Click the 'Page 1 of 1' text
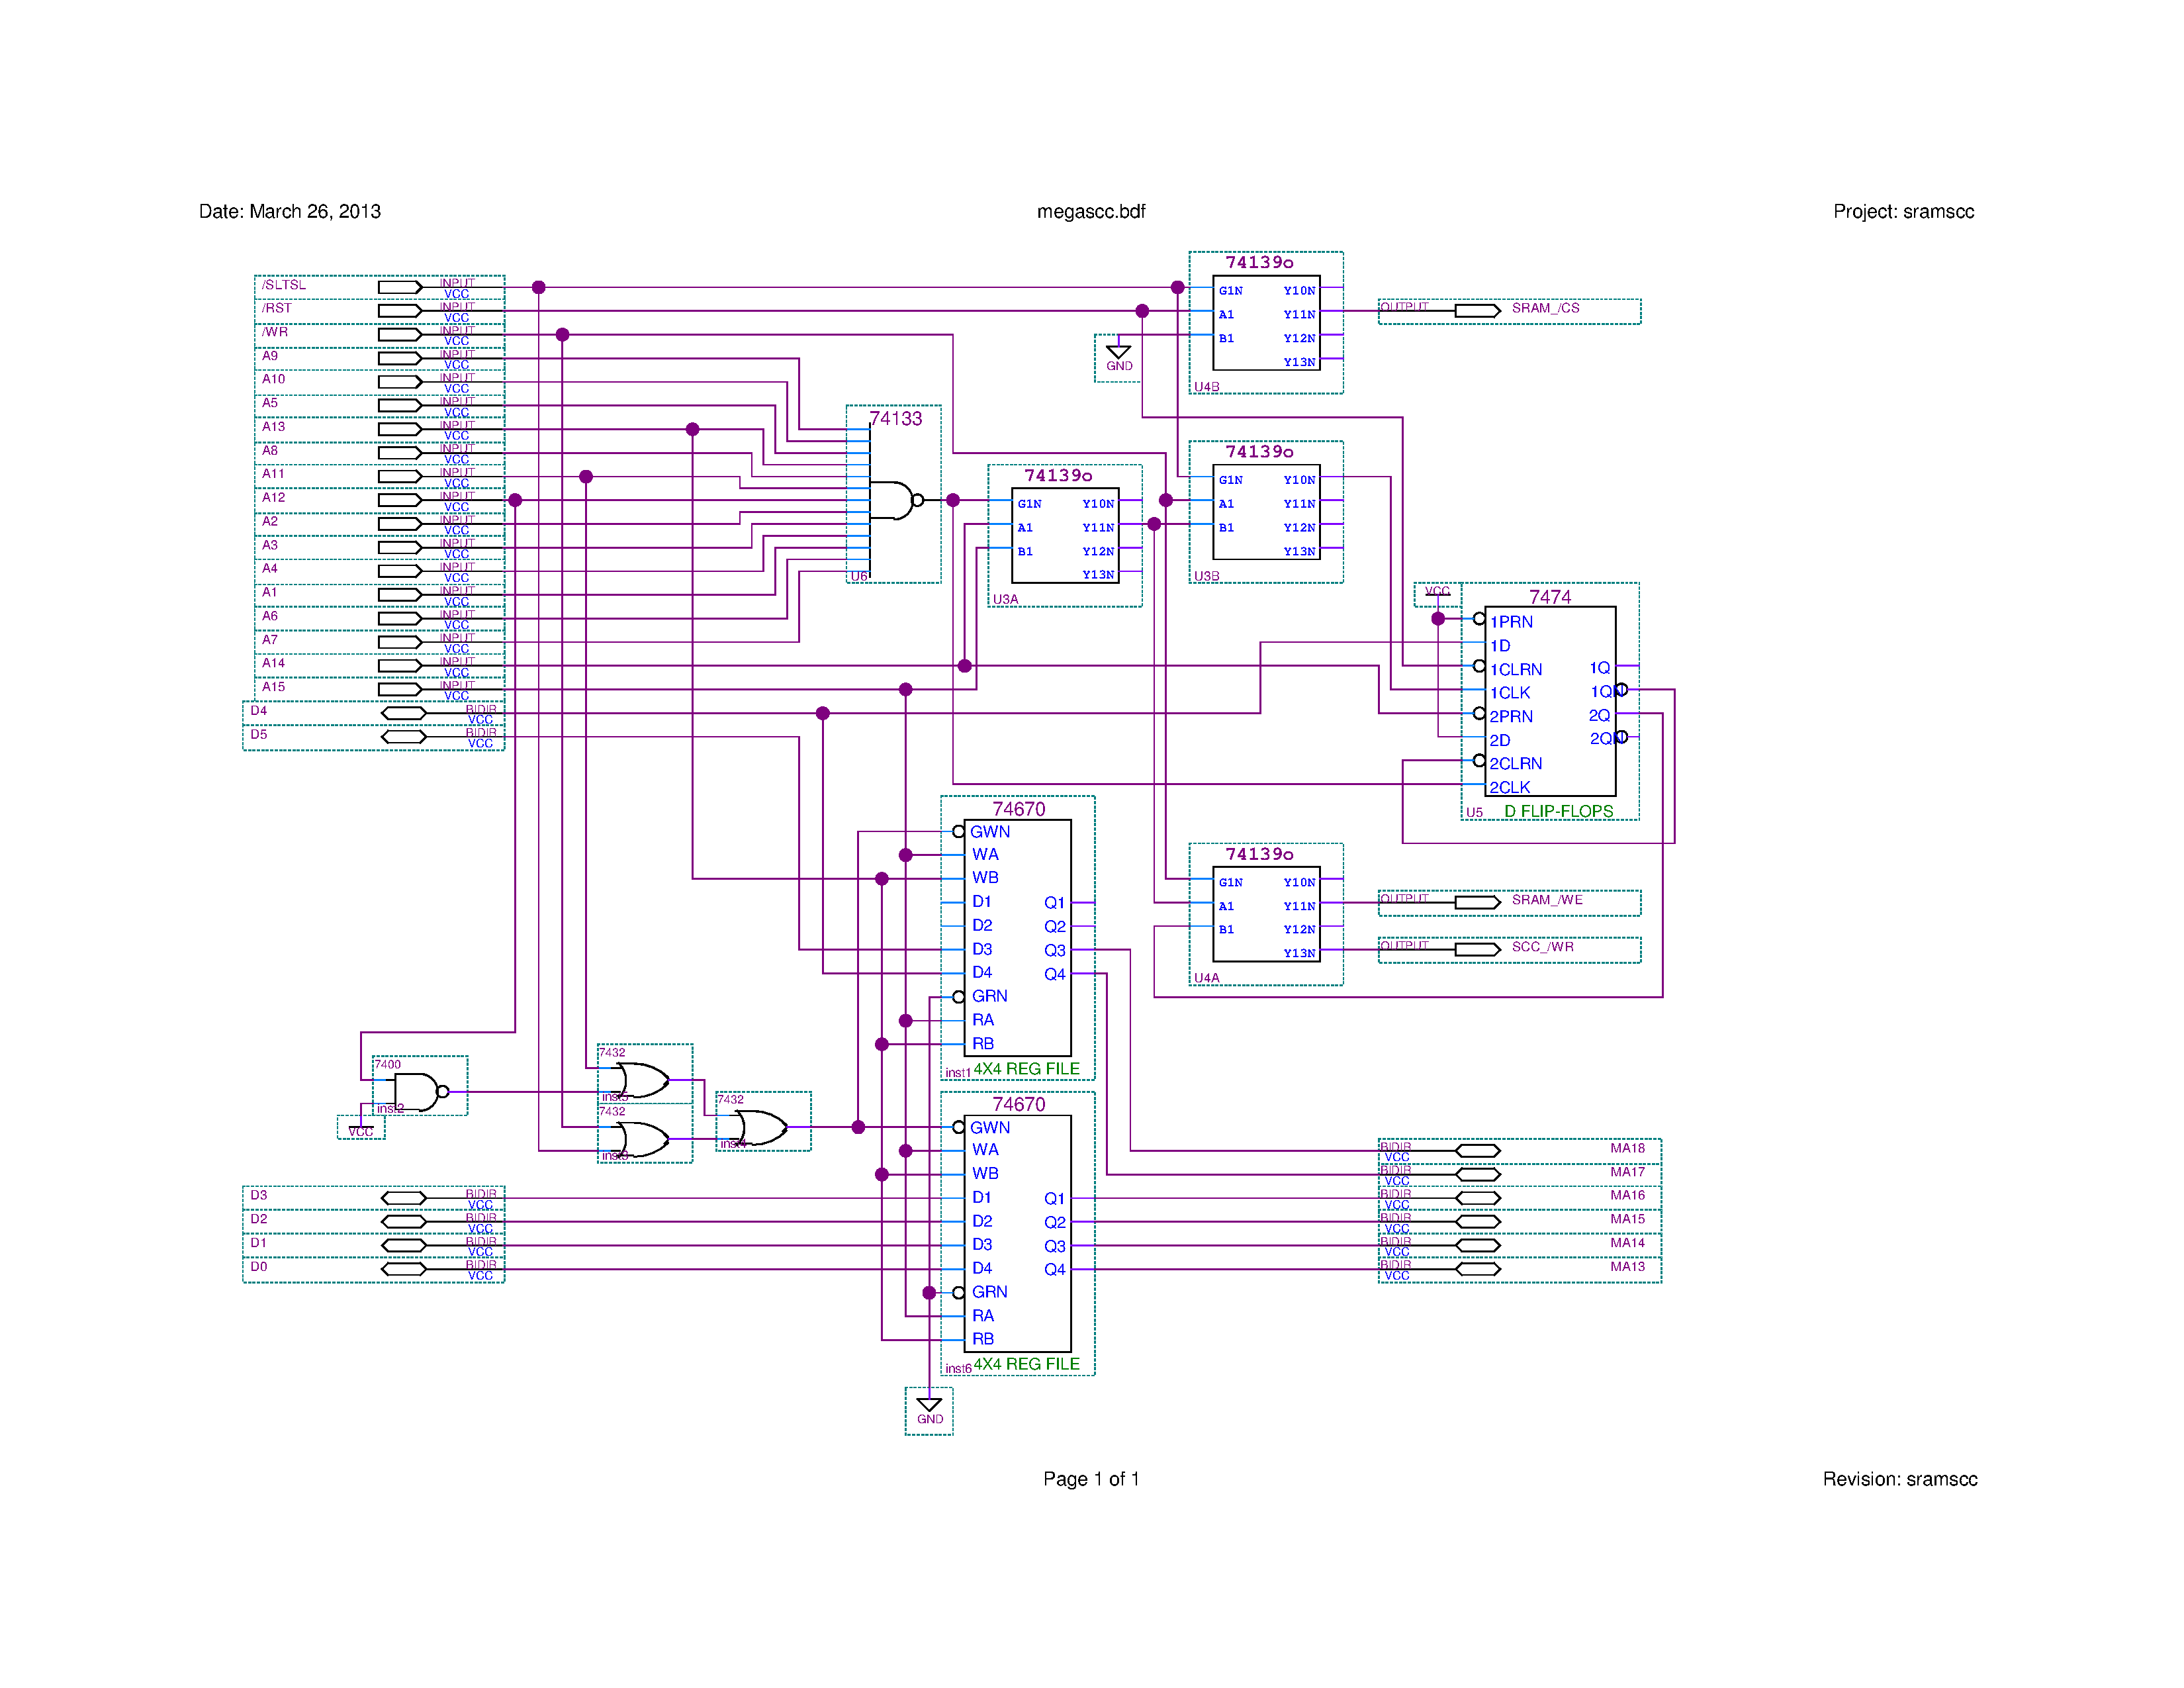This screenshot has width=2184, height=1688. 1091,1479
